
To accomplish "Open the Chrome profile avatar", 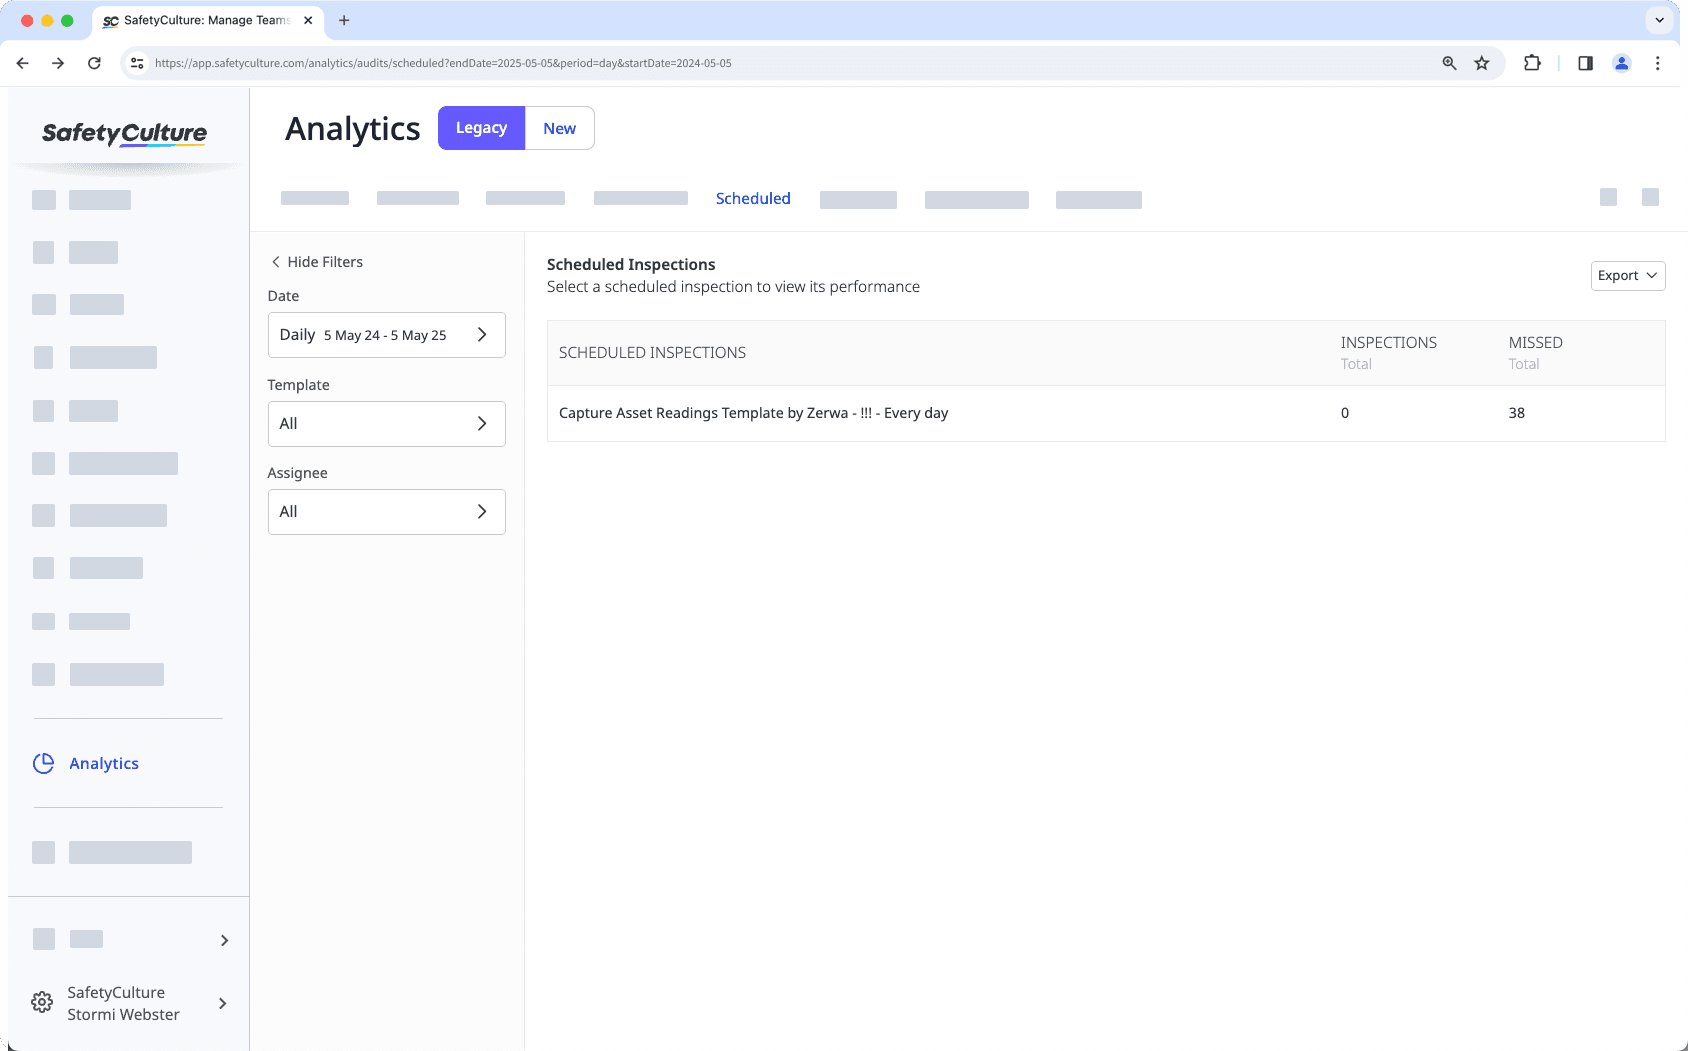I will pos(1622,63).
